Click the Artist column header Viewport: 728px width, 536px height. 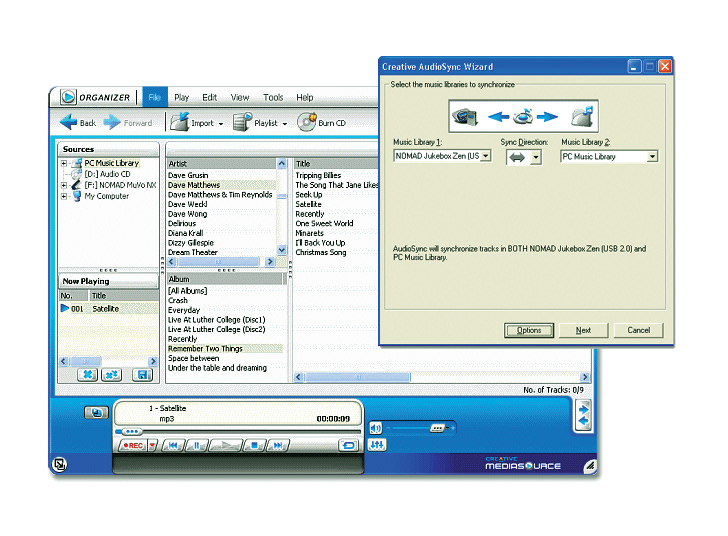(x=221, y=163)
